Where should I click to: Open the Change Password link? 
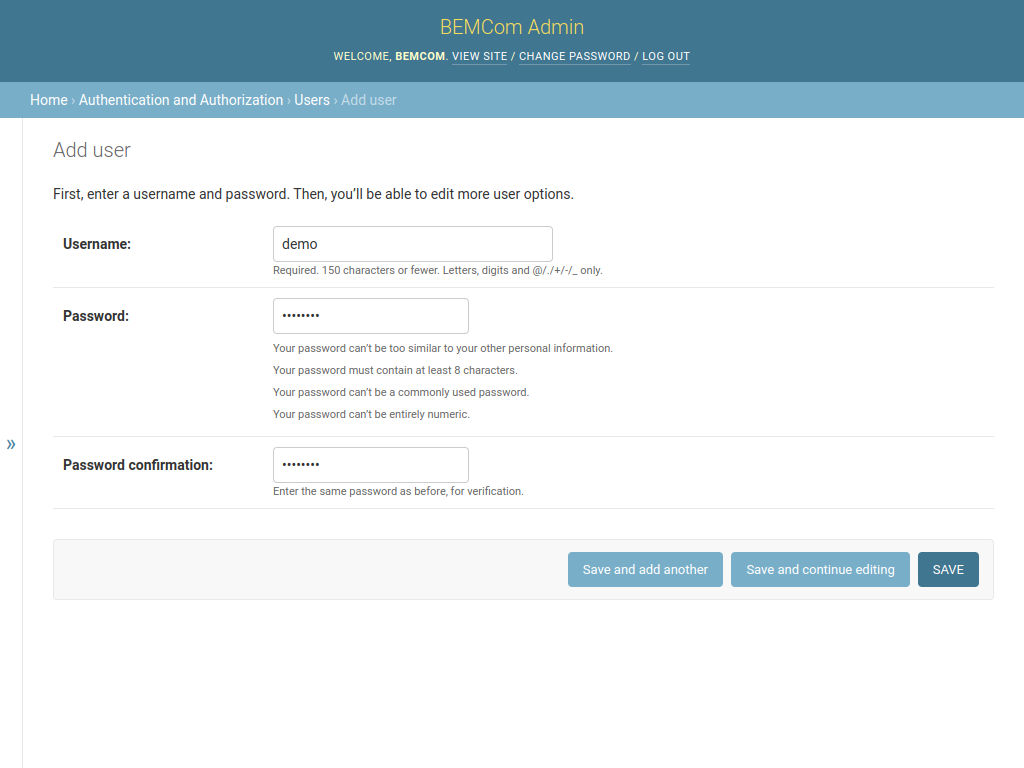tap(575, 56)
